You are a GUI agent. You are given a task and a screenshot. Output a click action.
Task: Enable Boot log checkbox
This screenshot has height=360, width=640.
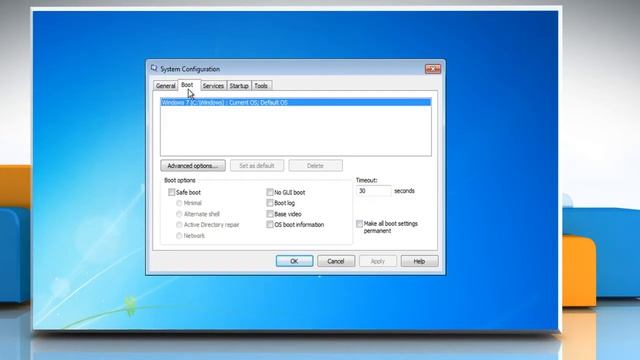[x=270, y=203]
